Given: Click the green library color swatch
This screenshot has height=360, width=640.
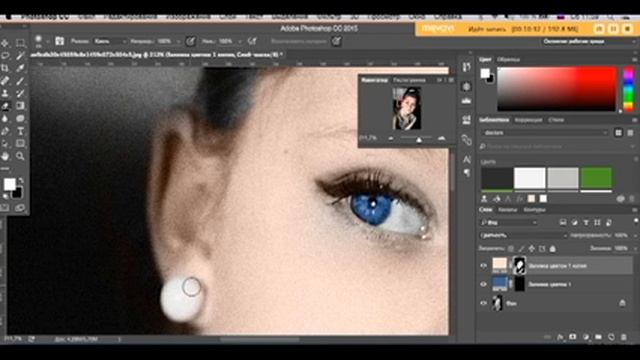Looking at the screenshot, I should [x=596, y=178].
